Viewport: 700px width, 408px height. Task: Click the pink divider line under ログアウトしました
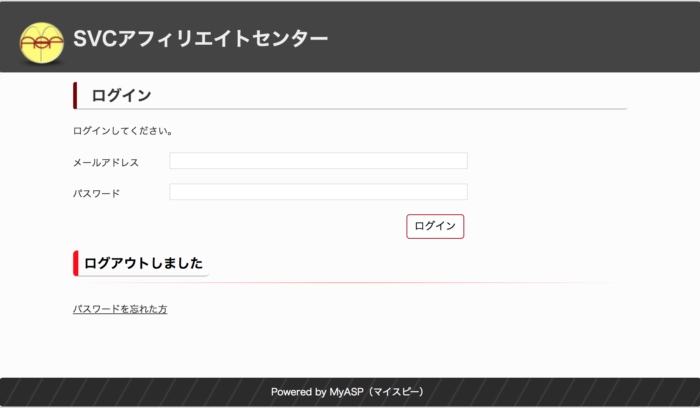click(x=400, y=283)
